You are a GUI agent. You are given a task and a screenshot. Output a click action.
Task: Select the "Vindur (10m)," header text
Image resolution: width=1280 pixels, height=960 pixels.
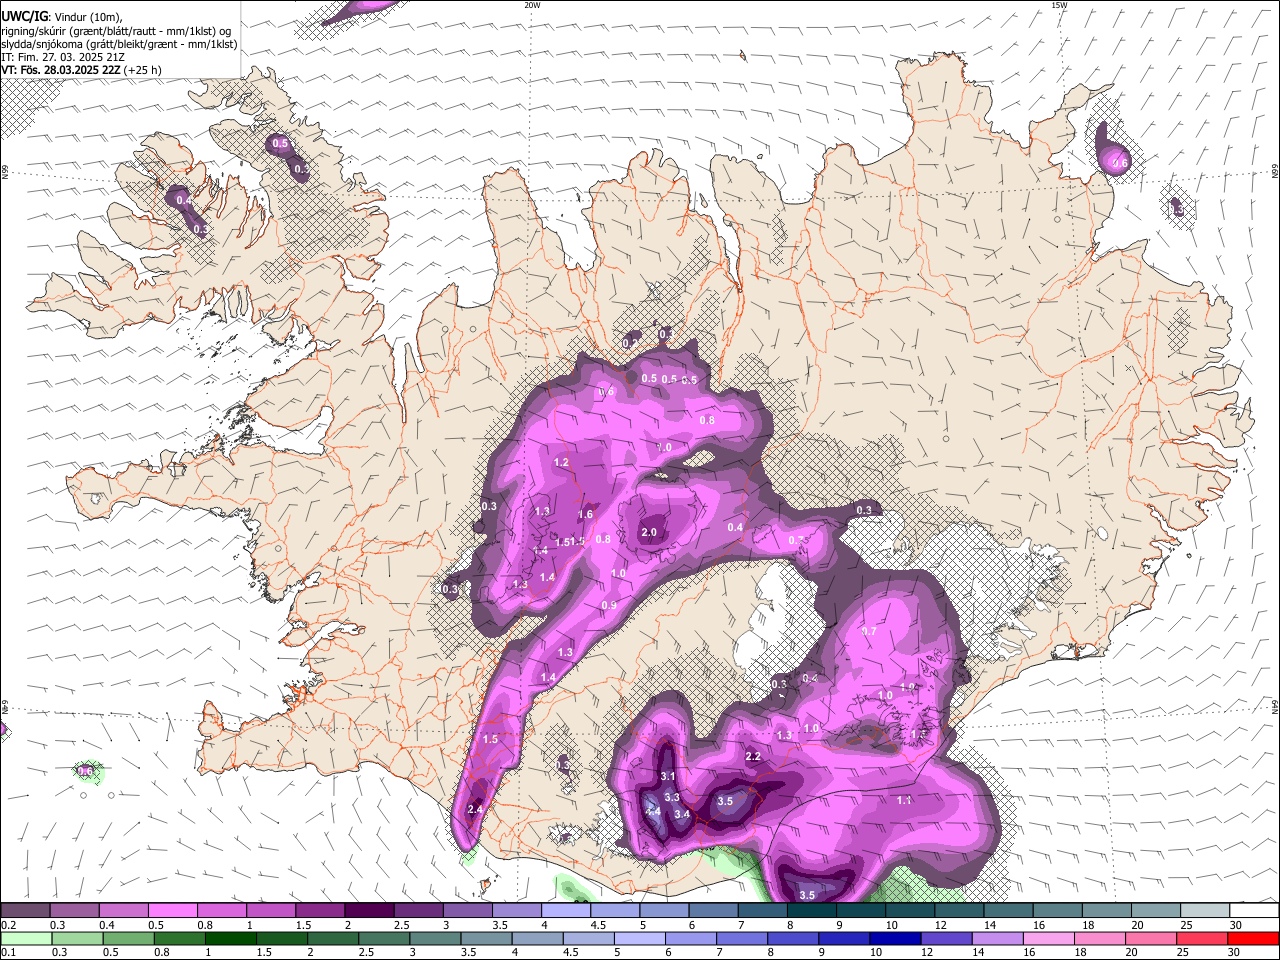point(89,17)
